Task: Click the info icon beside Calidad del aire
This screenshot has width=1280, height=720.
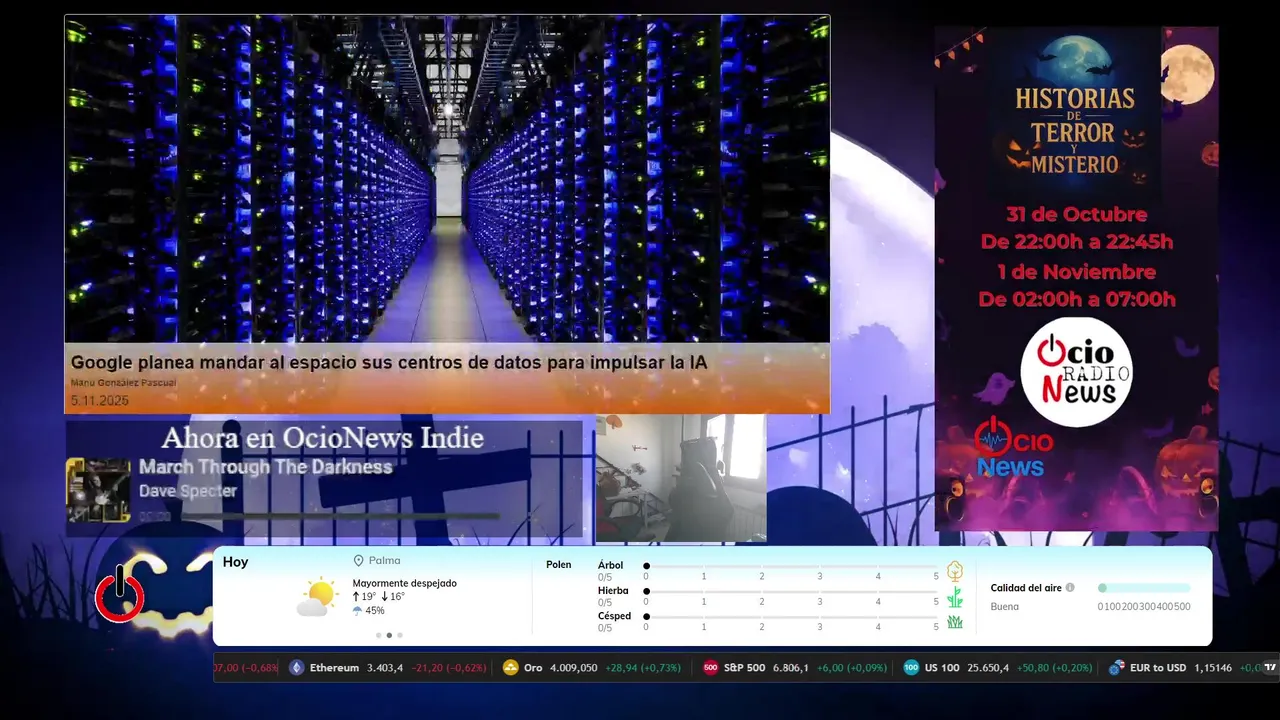Action: [1070, 588]
